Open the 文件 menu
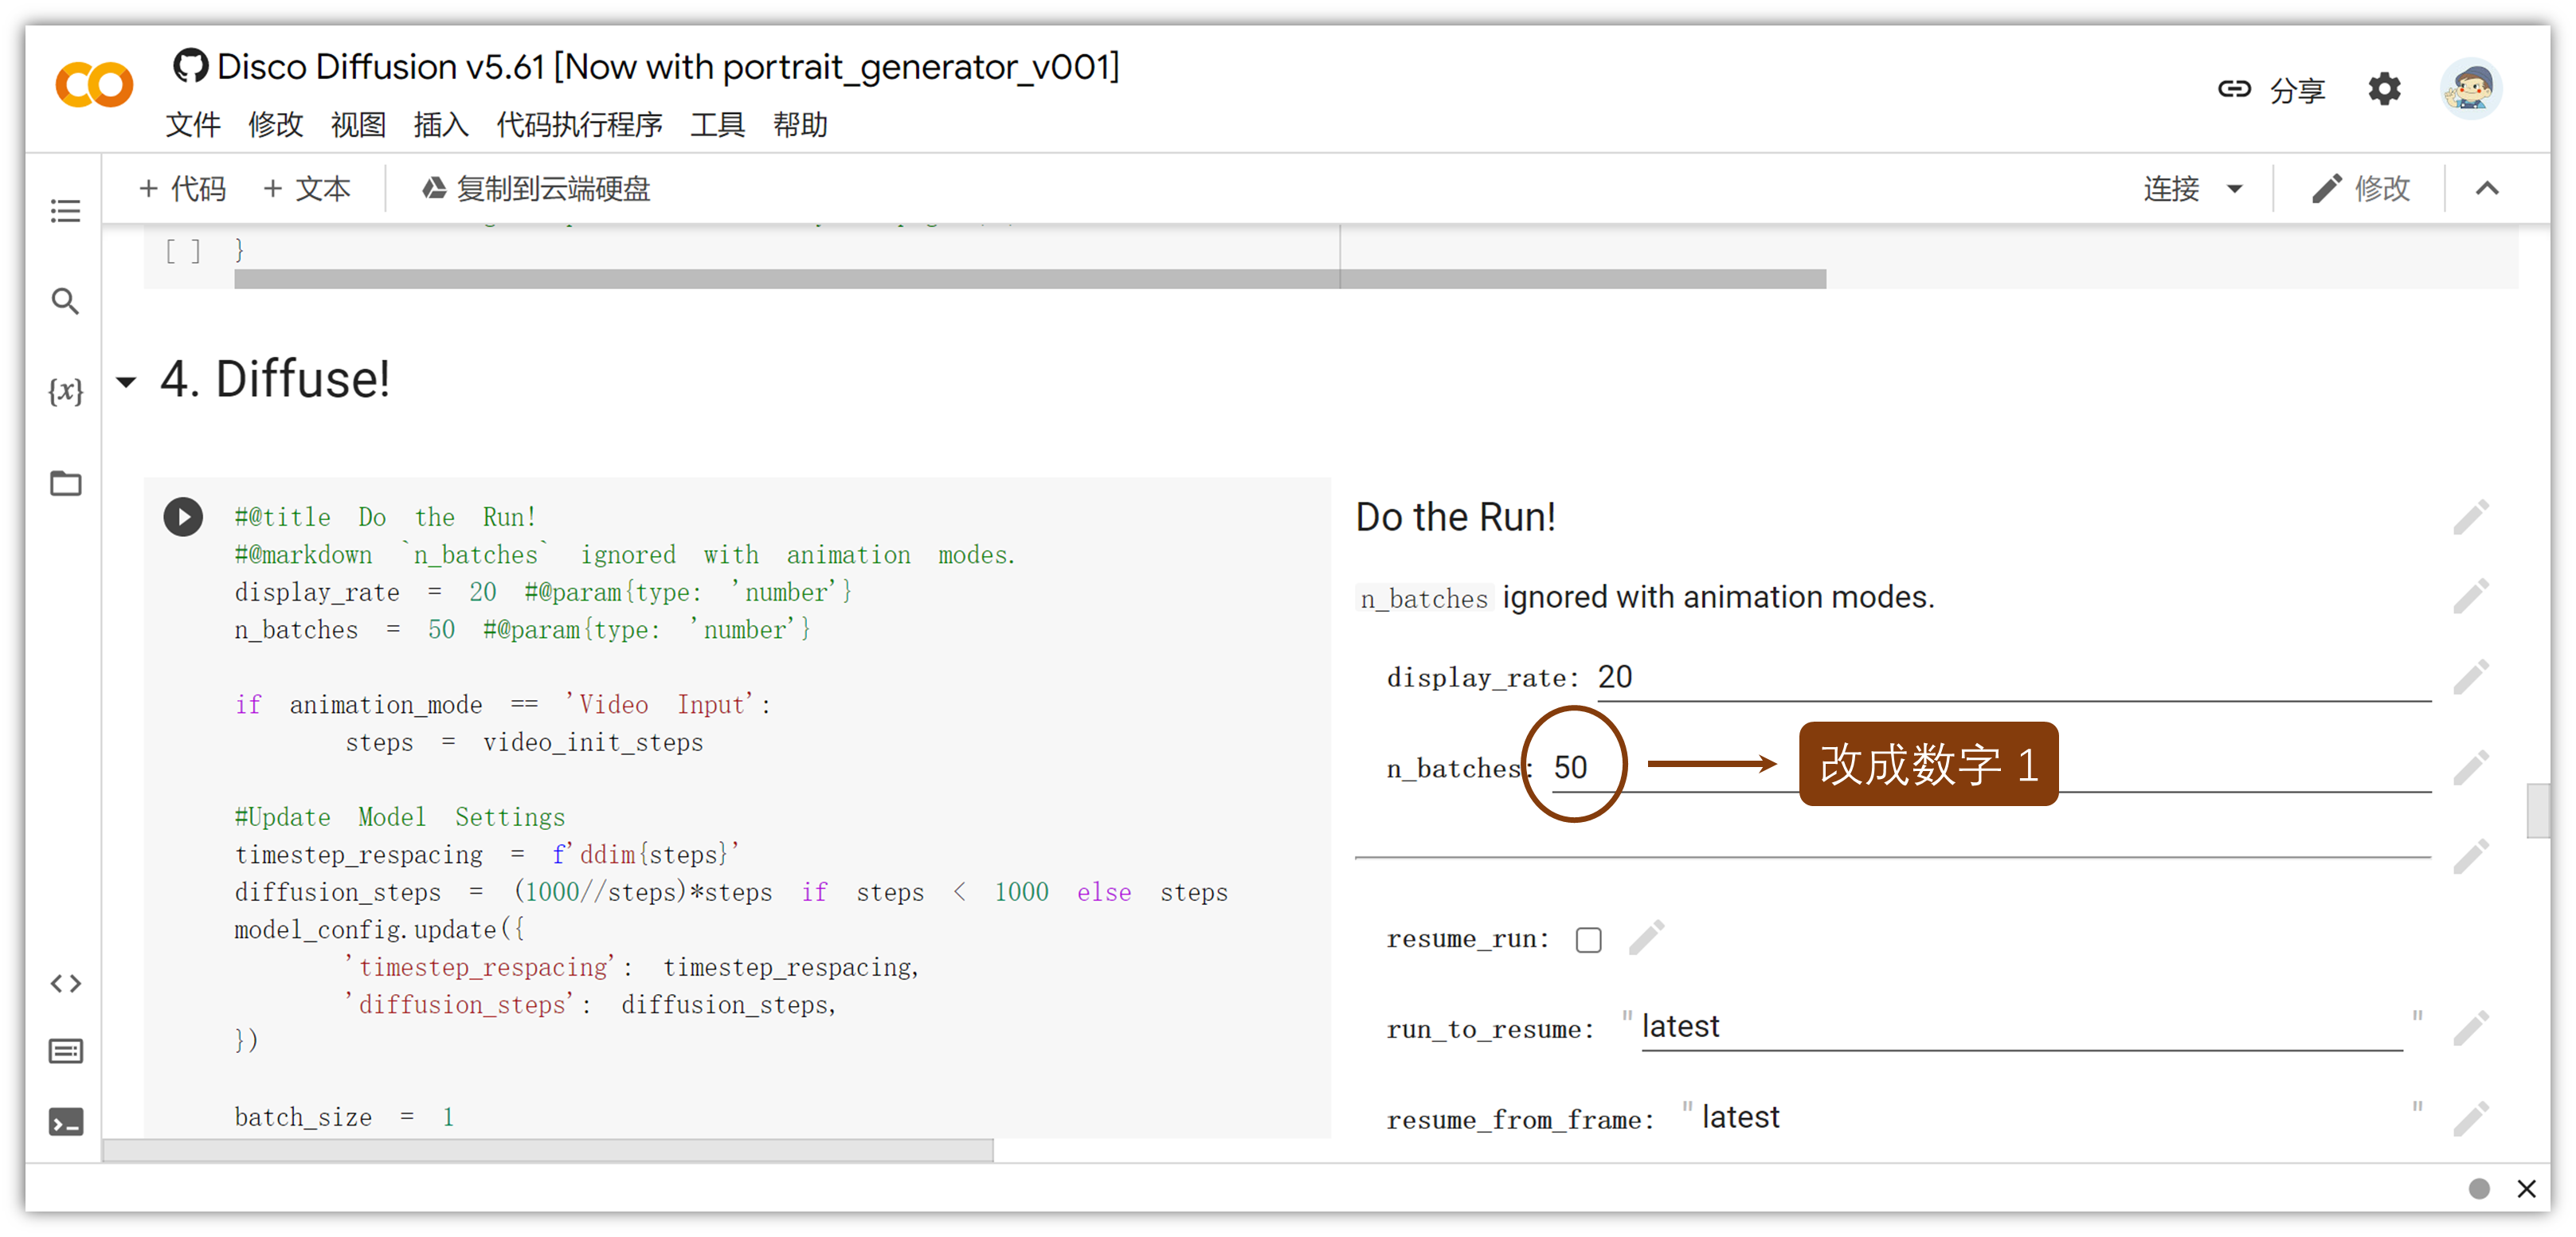The image size is (2576, 1237). tap(192, 125)
